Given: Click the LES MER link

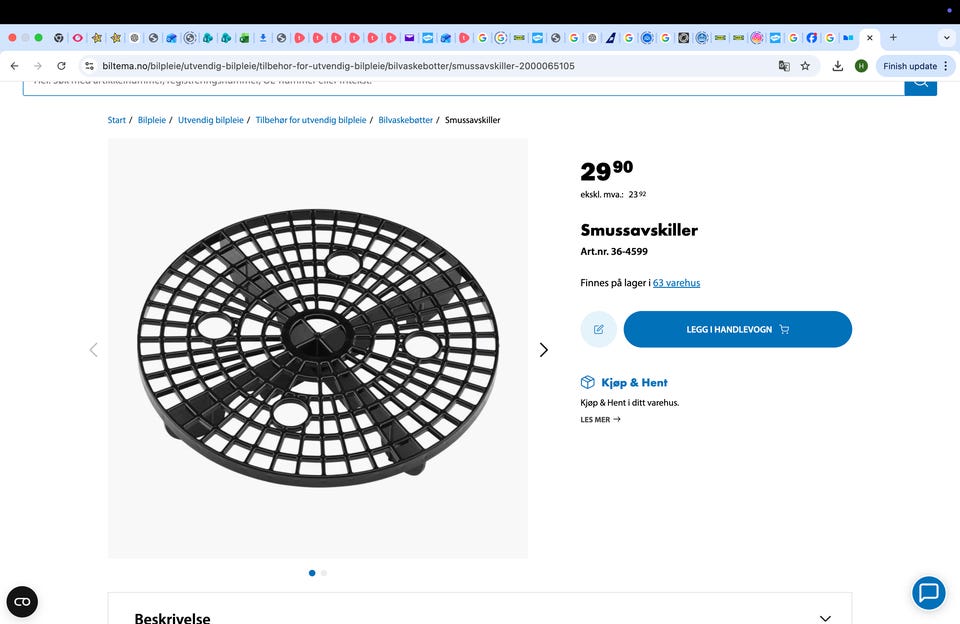Looking at the screenshot, I should [x=600, y=419].
